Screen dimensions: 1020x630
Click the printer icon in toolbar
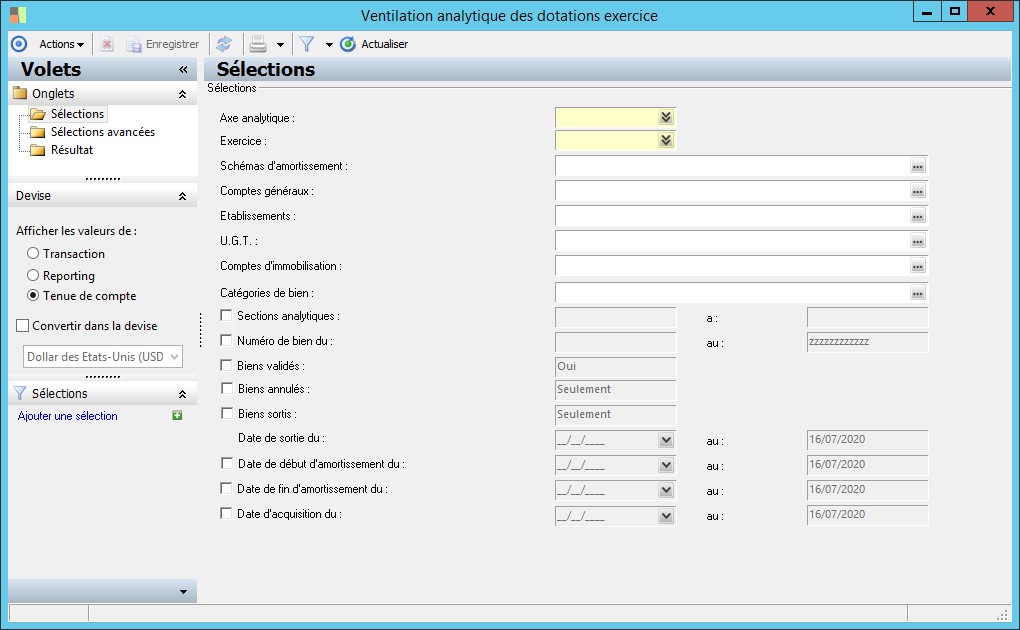tap(257, 44)
